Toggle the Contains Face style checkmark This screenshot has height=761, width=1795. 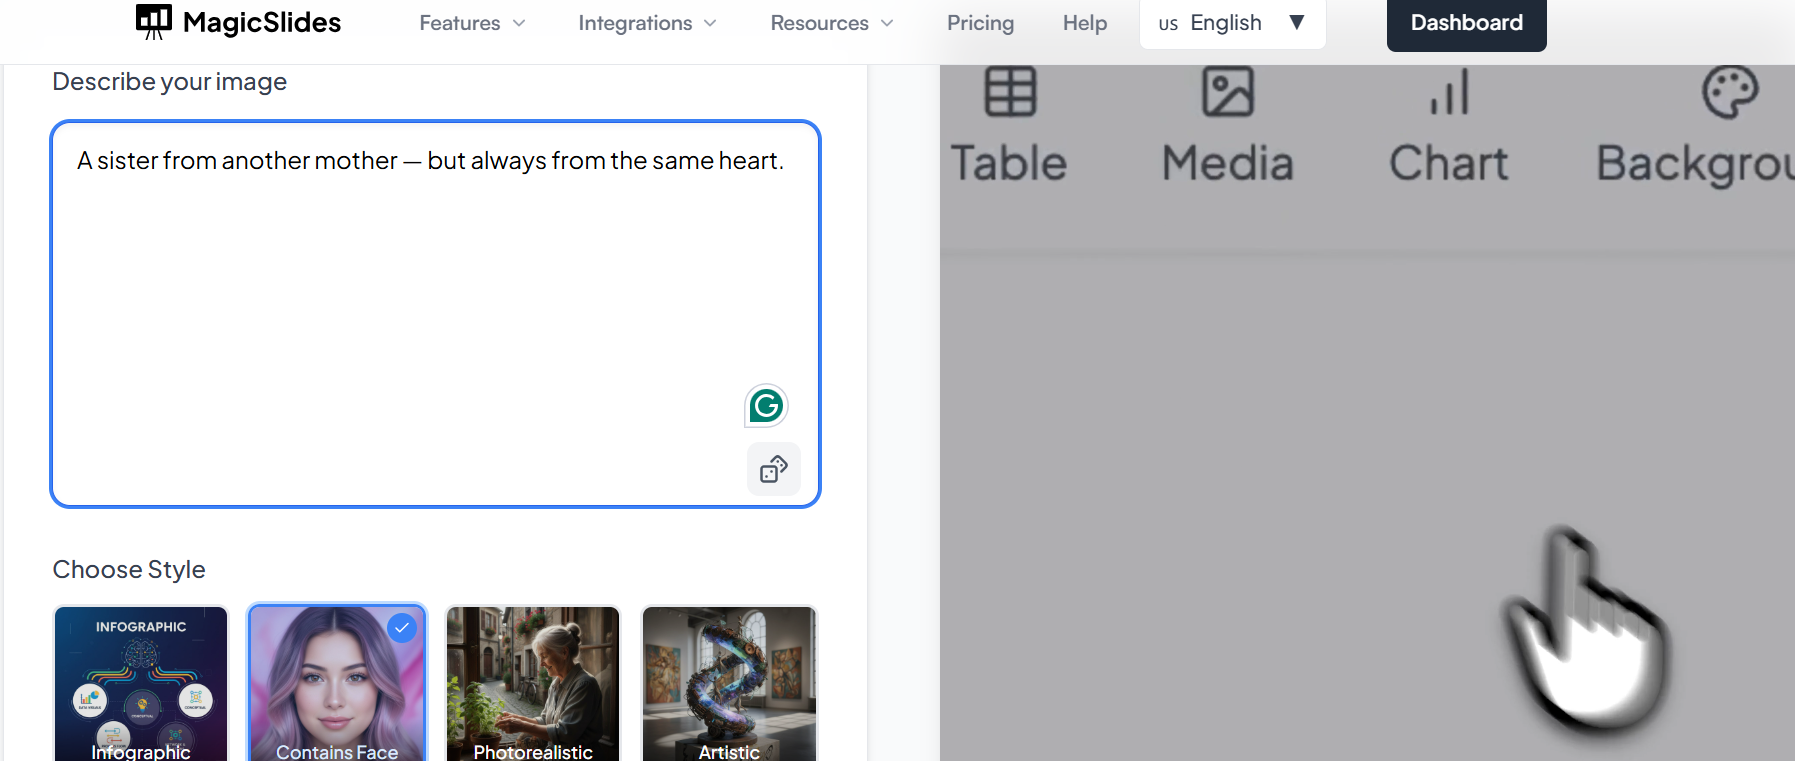coord(402,628)
